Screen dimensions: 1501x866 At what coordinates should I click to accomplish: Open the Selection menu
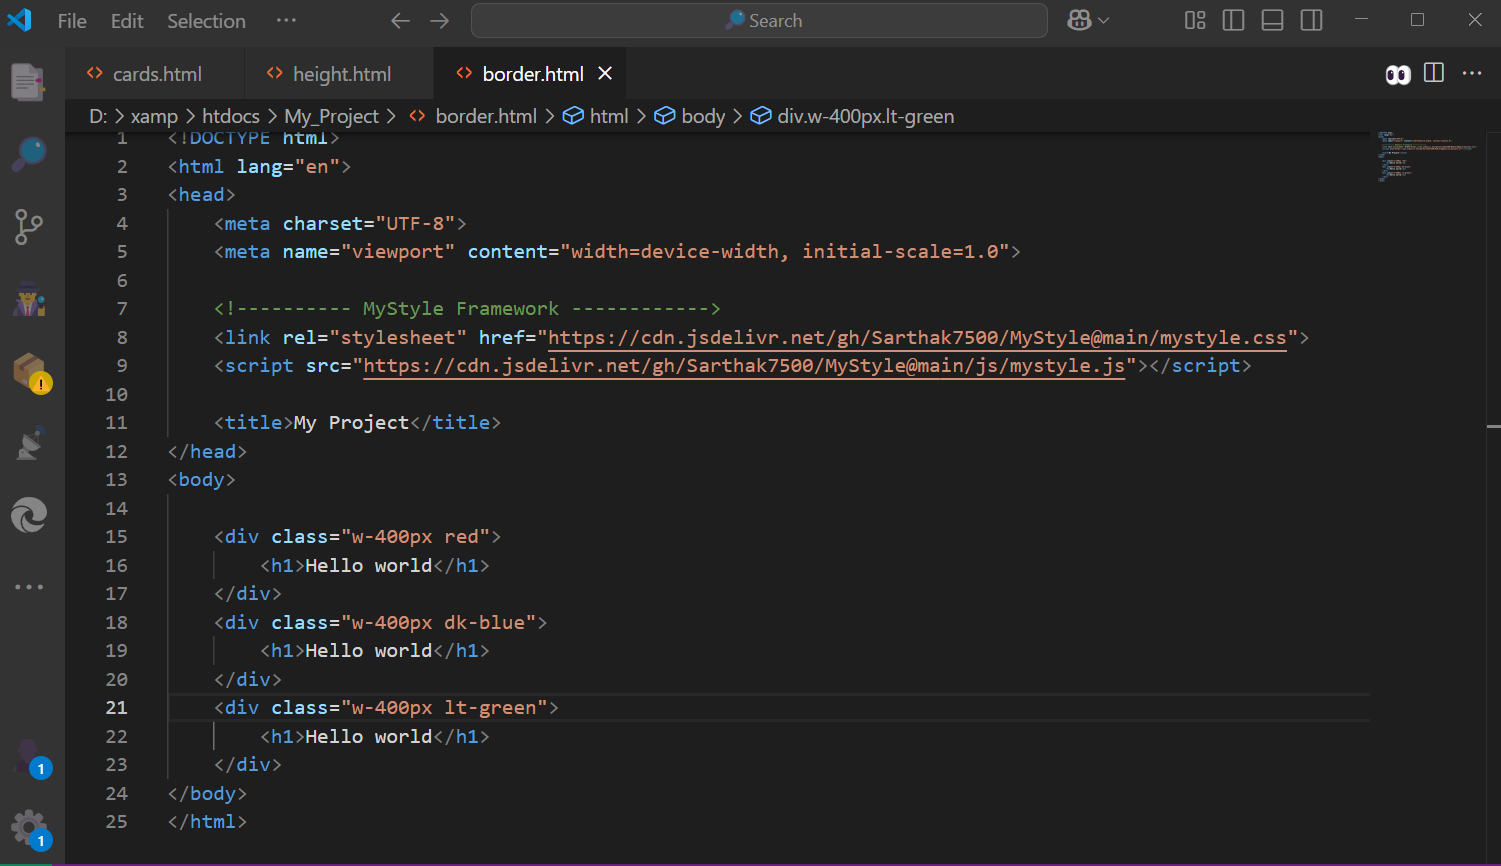(206, 21)
